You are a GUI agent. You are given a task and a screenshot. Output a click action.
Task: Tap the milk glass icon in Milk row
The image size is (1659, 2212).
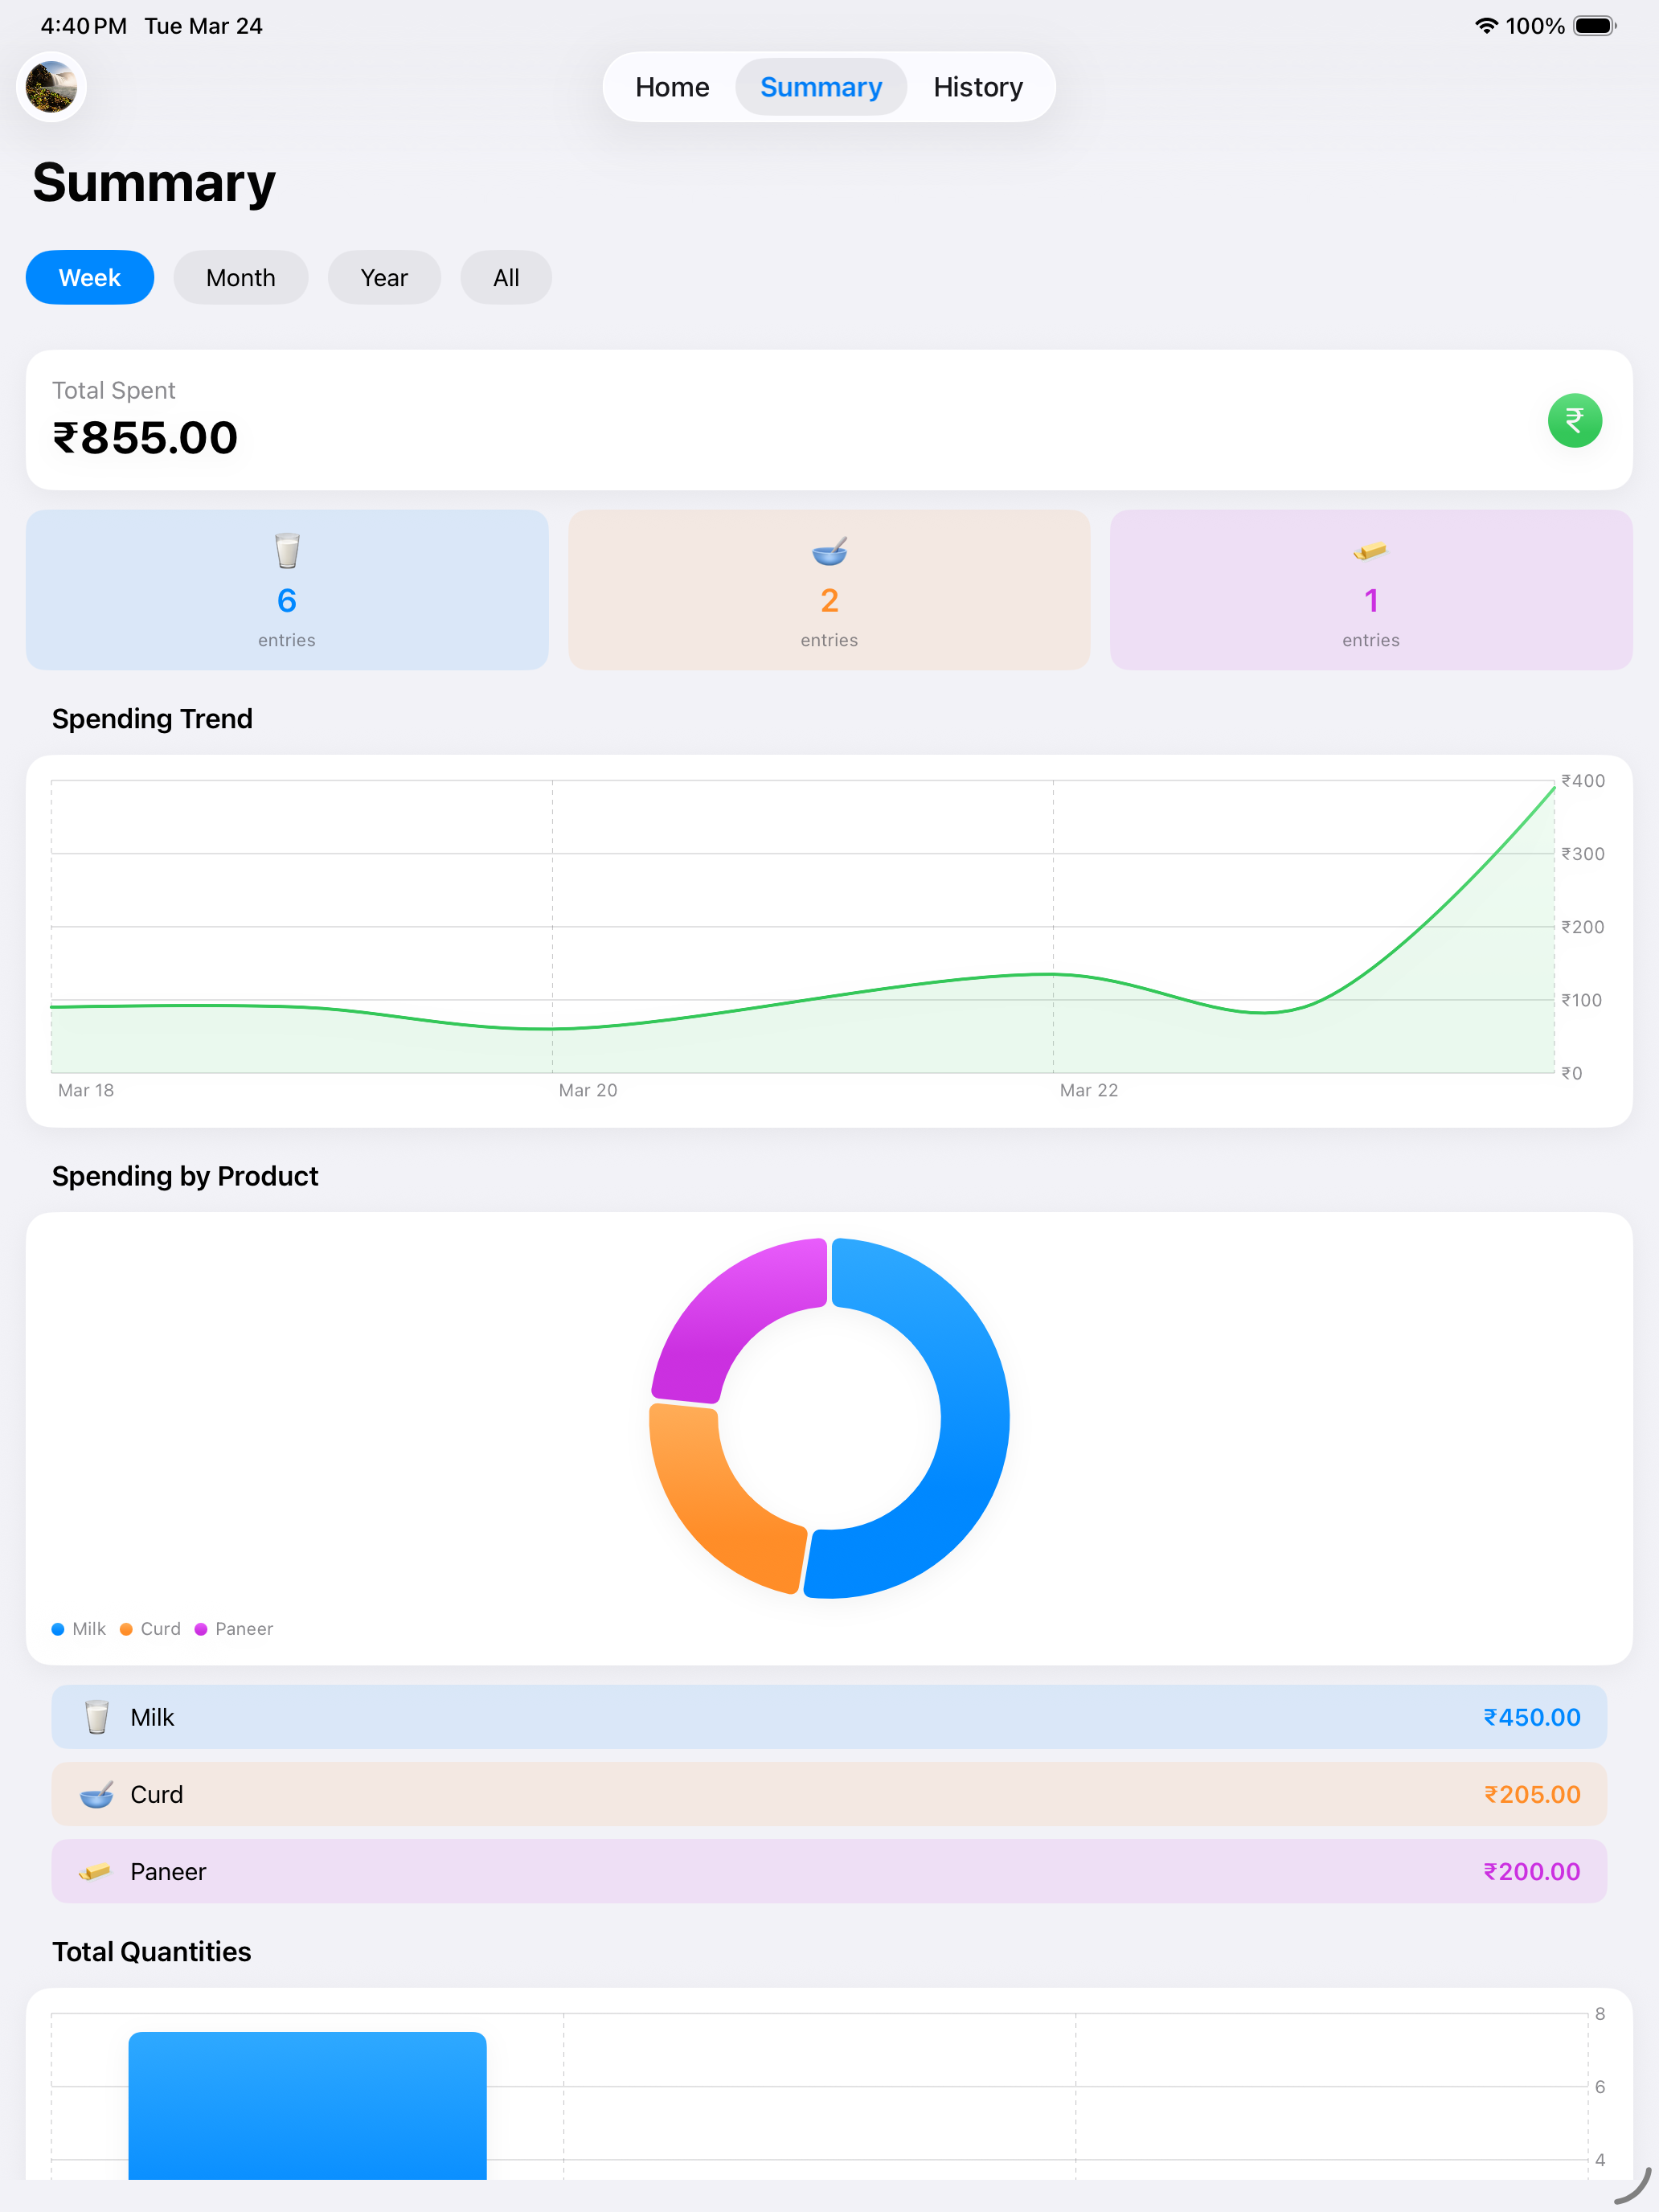click(x=97, y=1717)
